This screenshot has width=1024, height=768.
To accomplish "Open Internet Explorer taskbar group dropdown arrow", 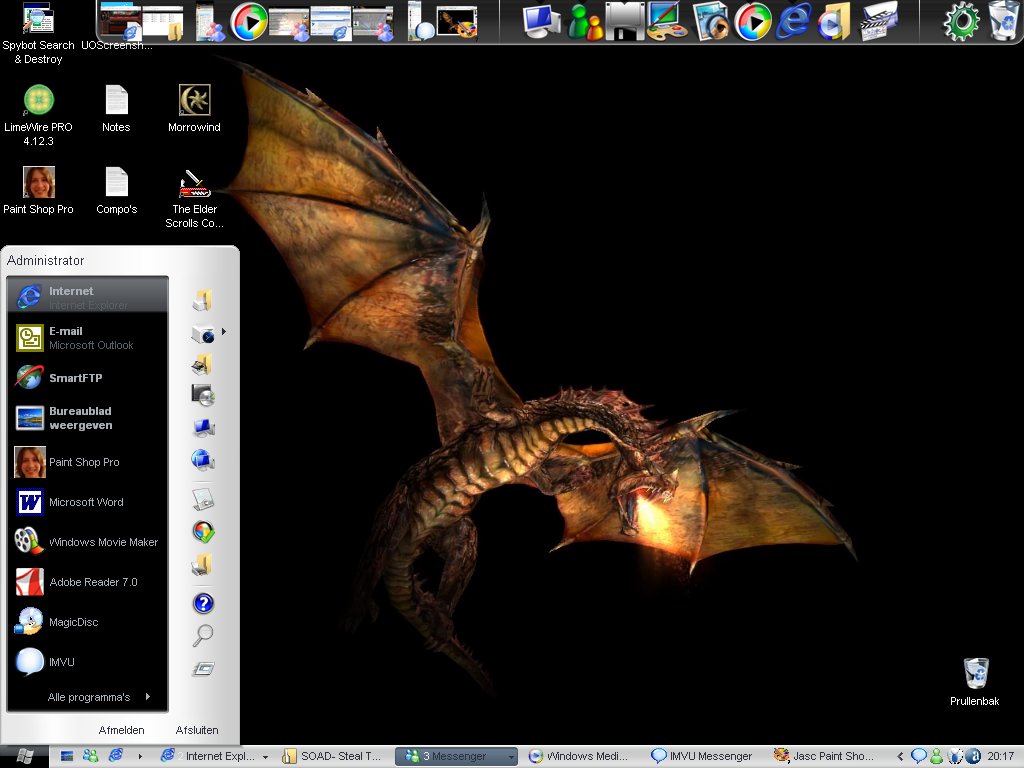I will (x=265, y=757).
